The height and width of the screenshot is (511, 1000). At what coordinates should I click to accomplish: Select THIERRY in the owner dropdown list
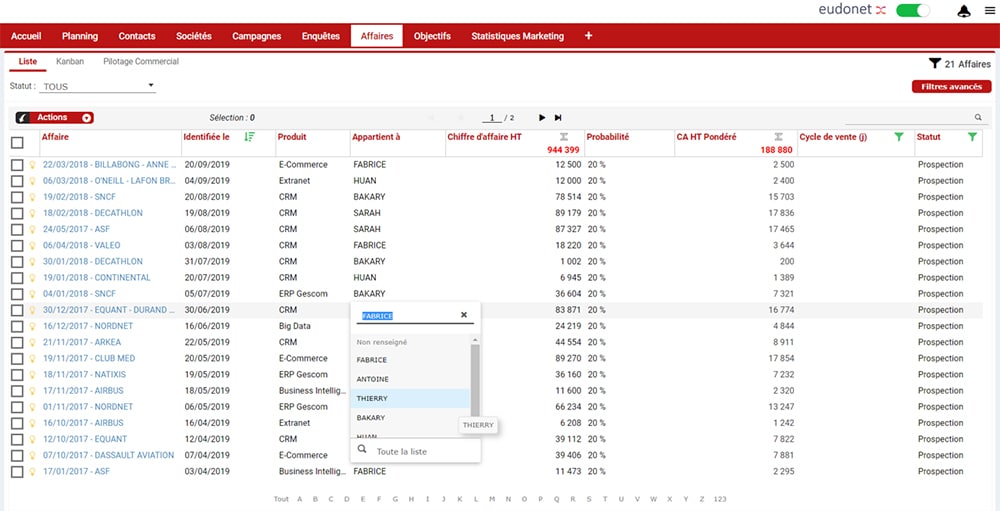click(x=410, y=399)
